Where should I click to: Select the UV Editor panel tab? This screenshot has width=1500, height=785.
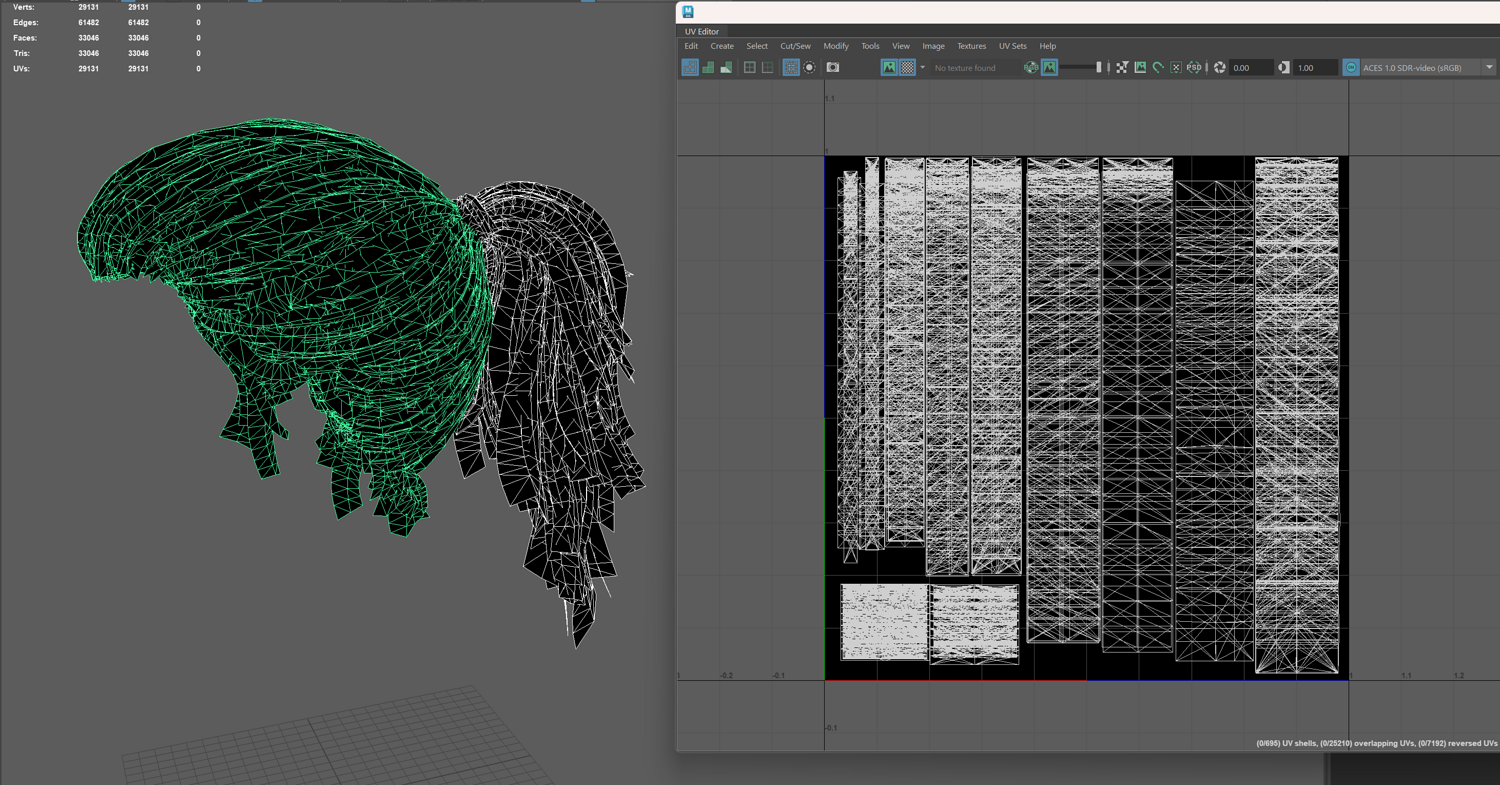tap(702, 32)
